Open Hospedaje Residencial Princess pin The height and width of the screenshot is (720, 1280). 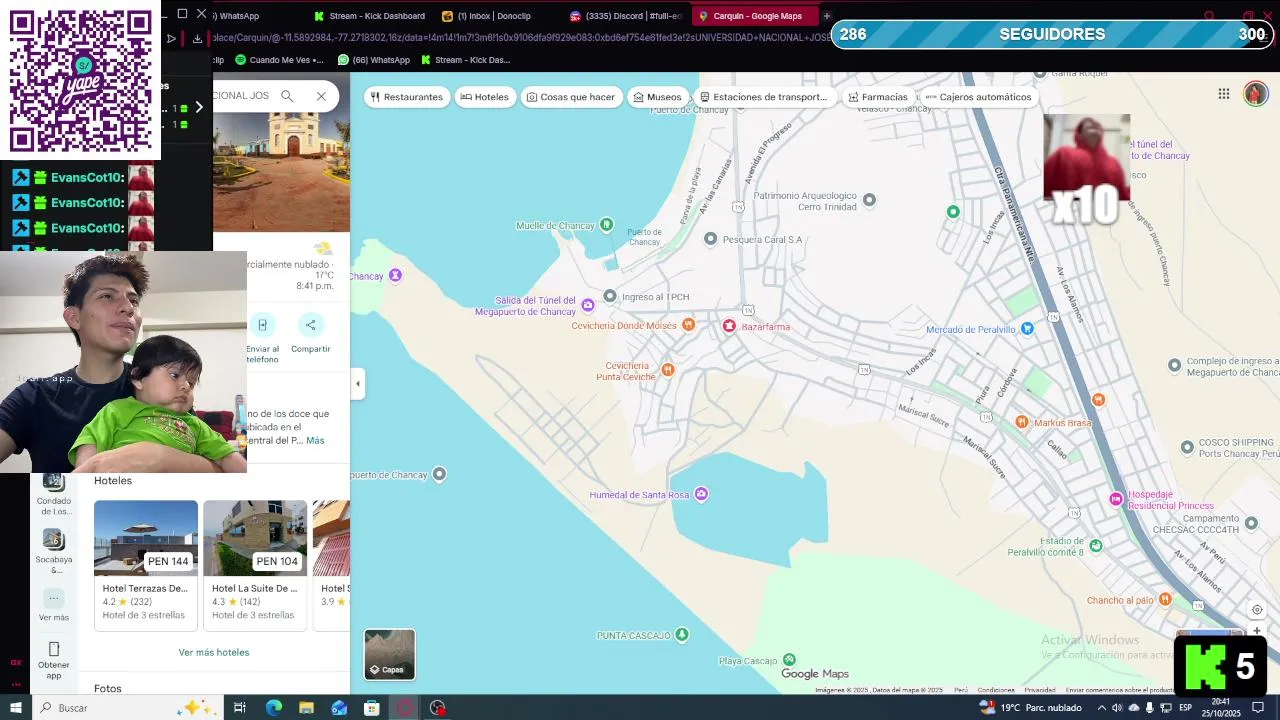[x=1116, y=499]
